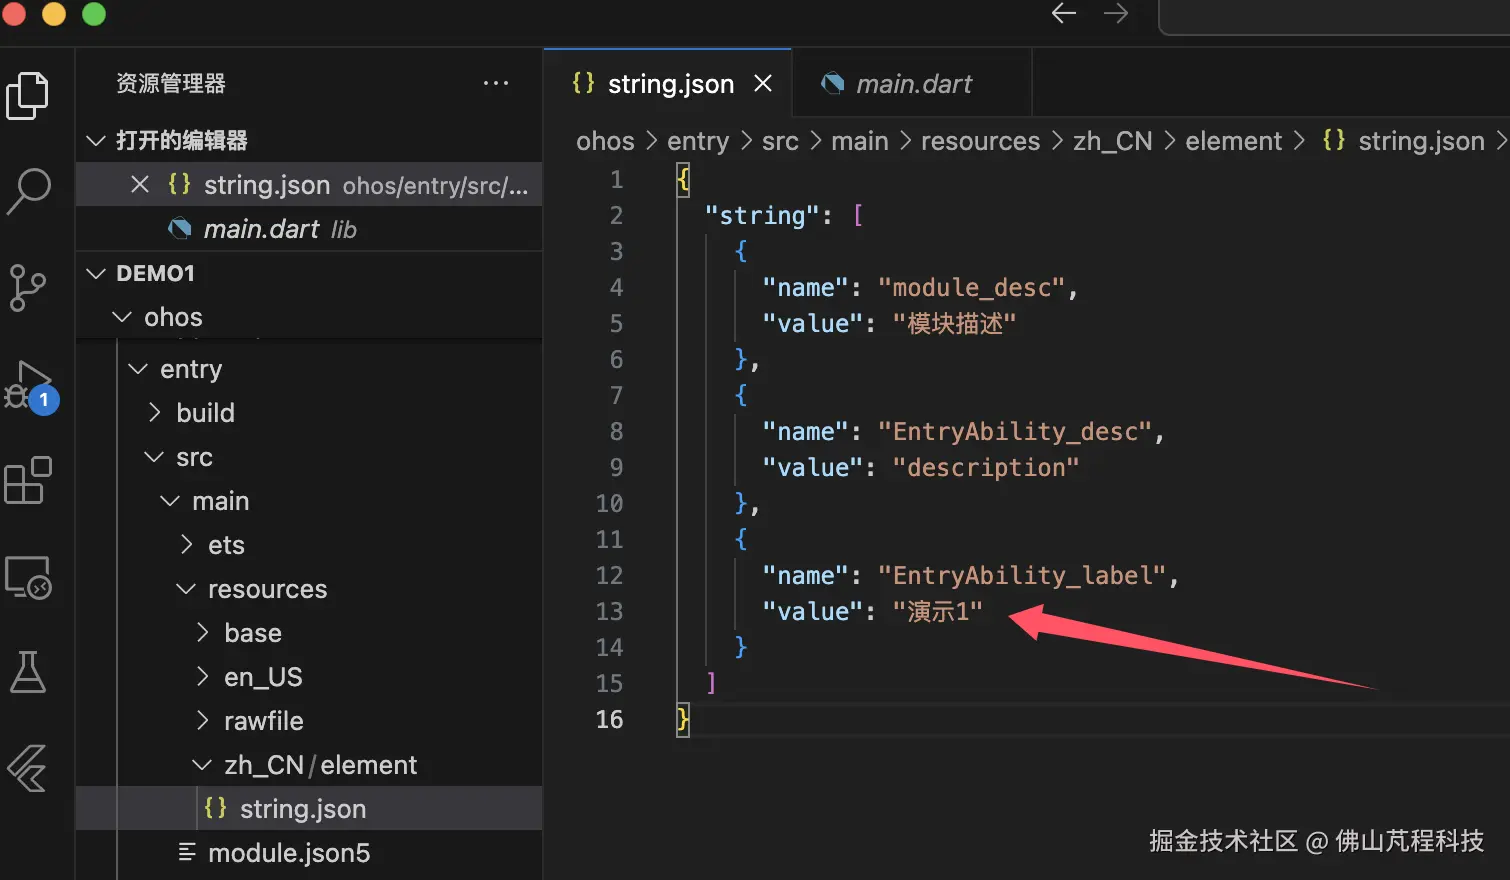The image size is (1510, 880).
Task: Click line number 13 in the gutter
Action: tap(610, 612)
